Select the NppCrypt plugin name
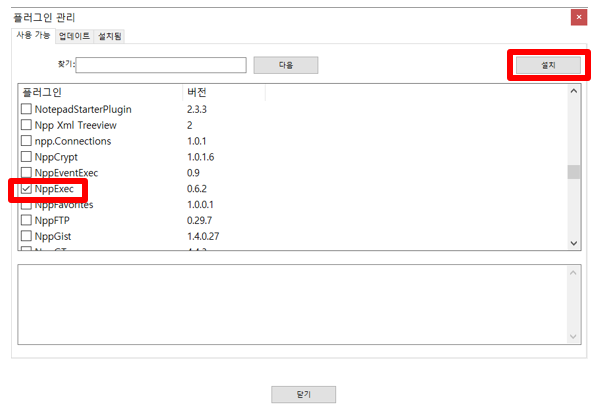The width and height of the screenshot is (612, 414). coord(56,157)
